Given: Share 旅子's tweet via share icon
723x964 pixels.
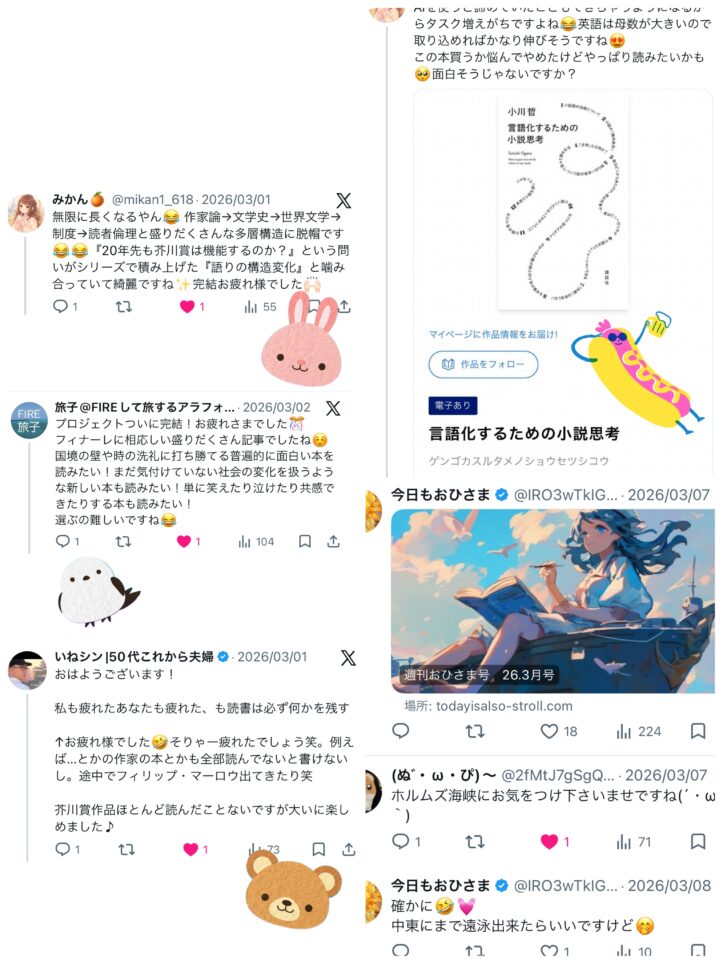Looking at the screenshot, I should (333, 541).
